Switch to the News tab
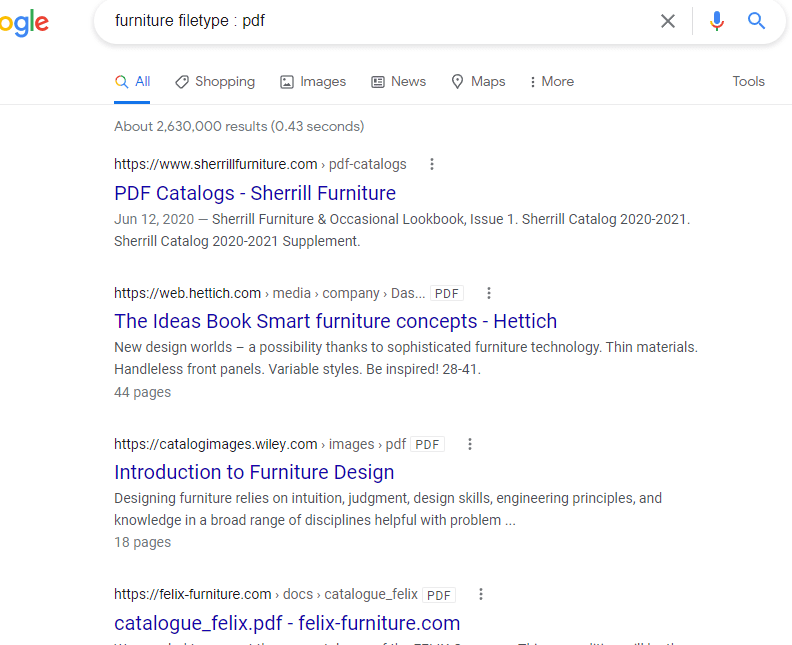Viewport: 792px width, 645px height. [x=399, y=82]
